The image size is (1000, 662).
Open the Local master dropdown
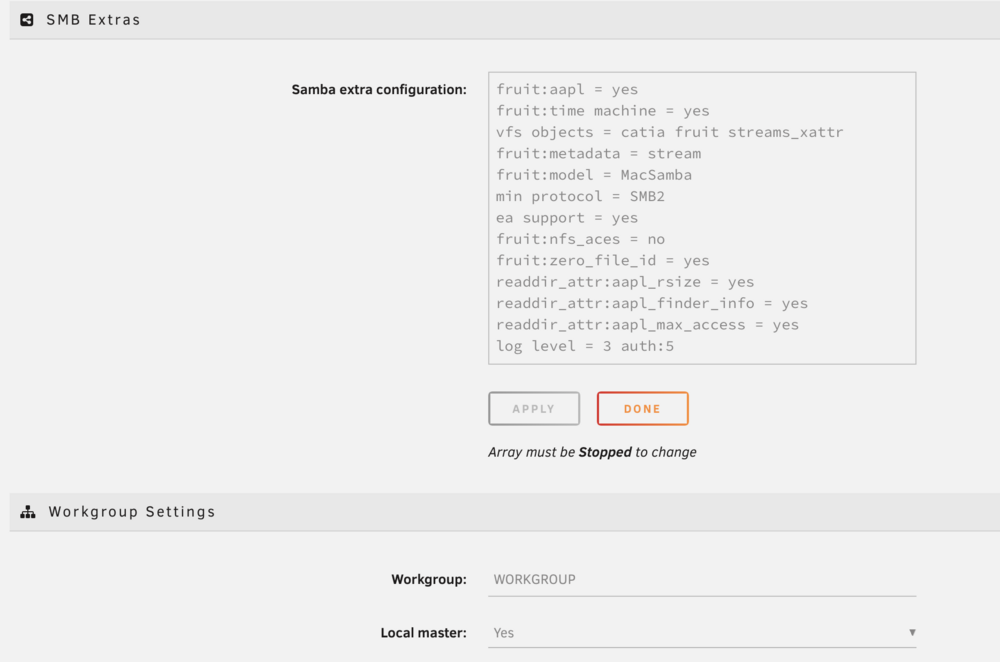point(702,633)
